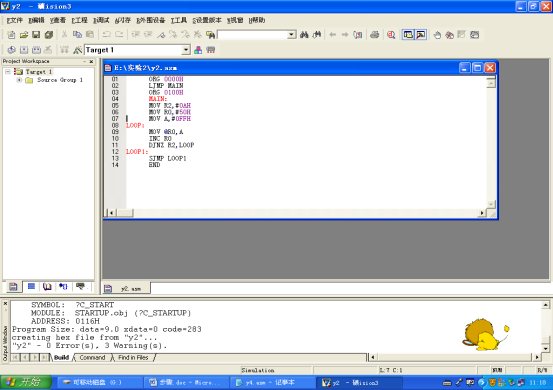Click the '0 Error(s), 3 Warning(s)' output line
Screen dimensions: 553x390
(89, 346)
